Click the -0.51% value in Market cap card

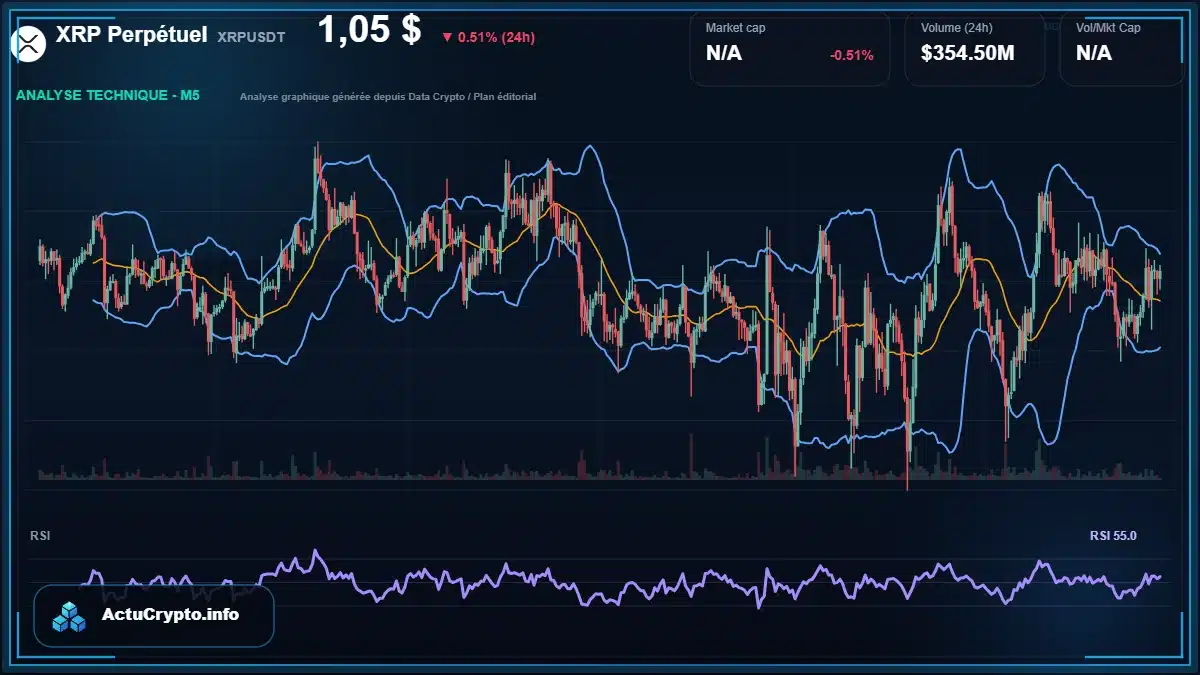coord(852,55)
